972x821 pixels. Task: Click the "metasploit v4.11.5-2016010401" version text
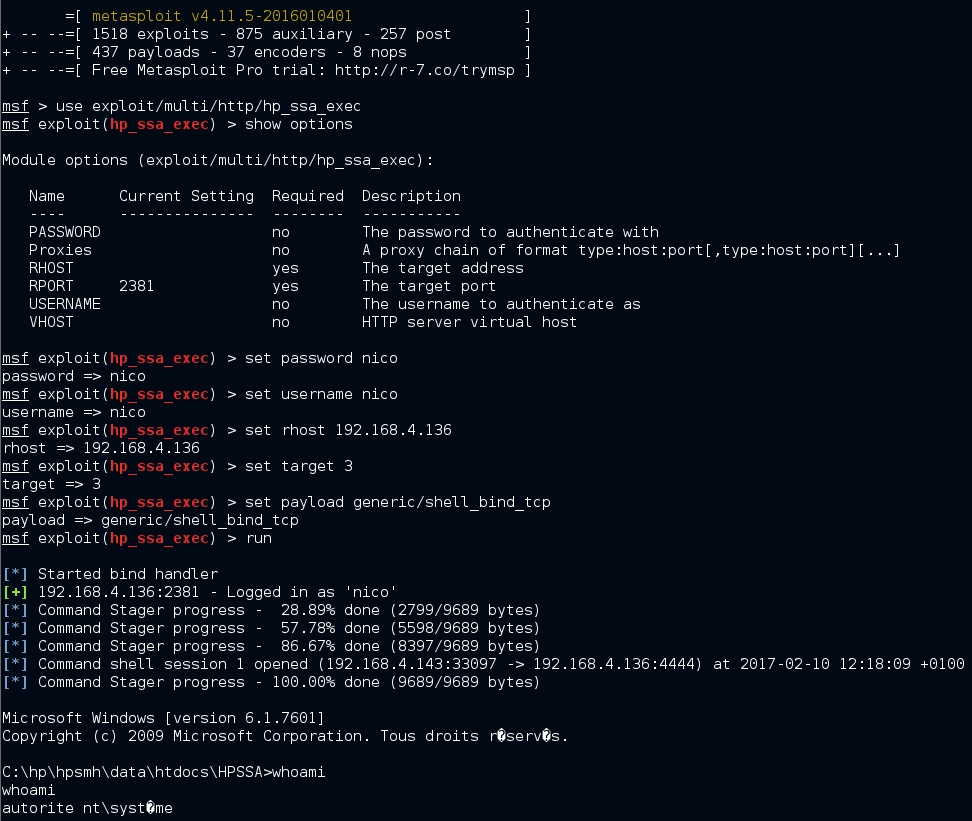(222, 16)
